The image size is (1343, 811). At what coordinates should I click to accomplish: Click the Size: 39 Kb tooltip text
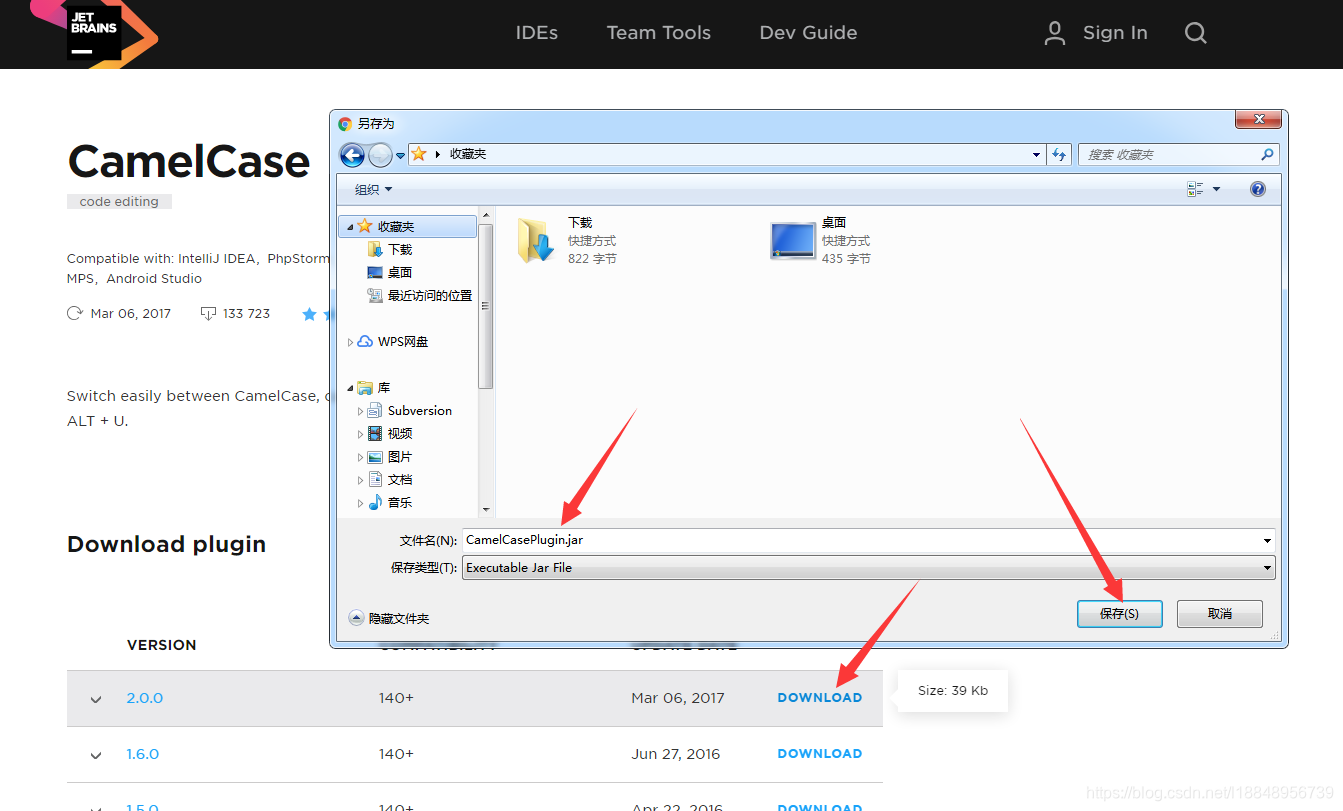pos(953,690)
